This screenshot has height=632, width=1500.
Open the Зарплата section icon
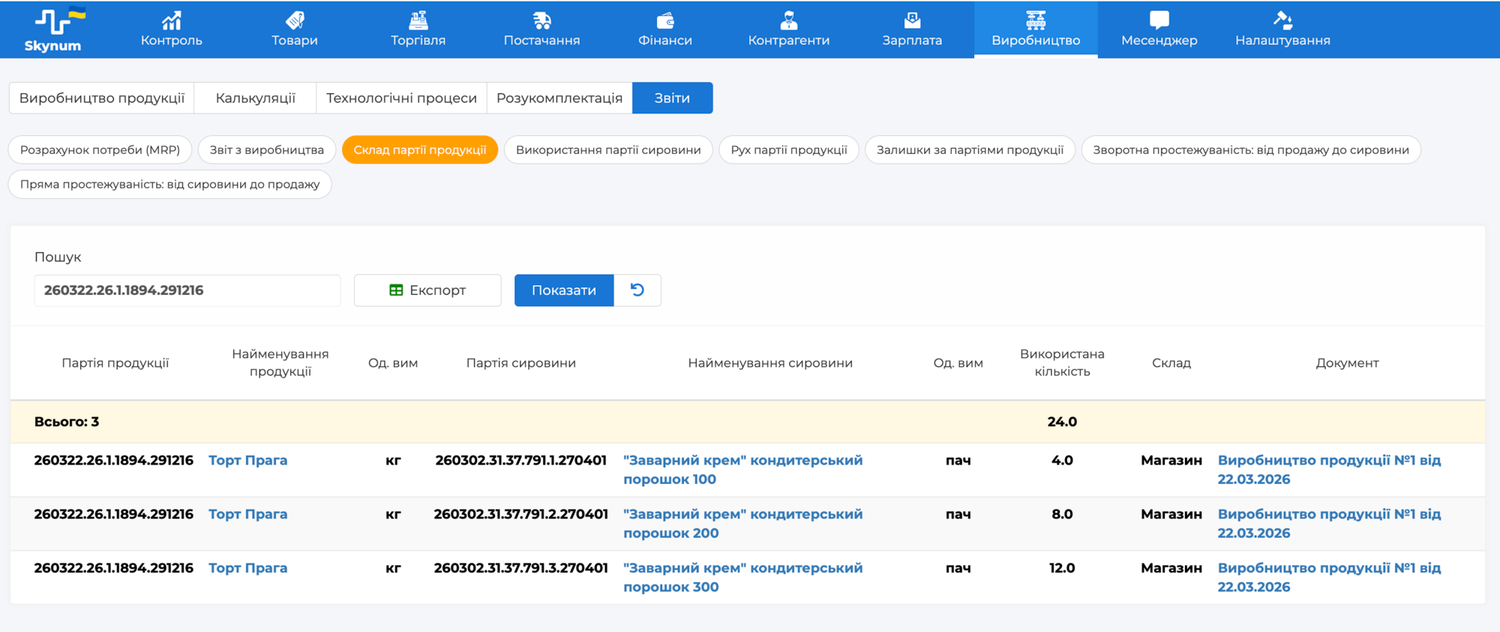pyautogui.click(x=912, y=21)
